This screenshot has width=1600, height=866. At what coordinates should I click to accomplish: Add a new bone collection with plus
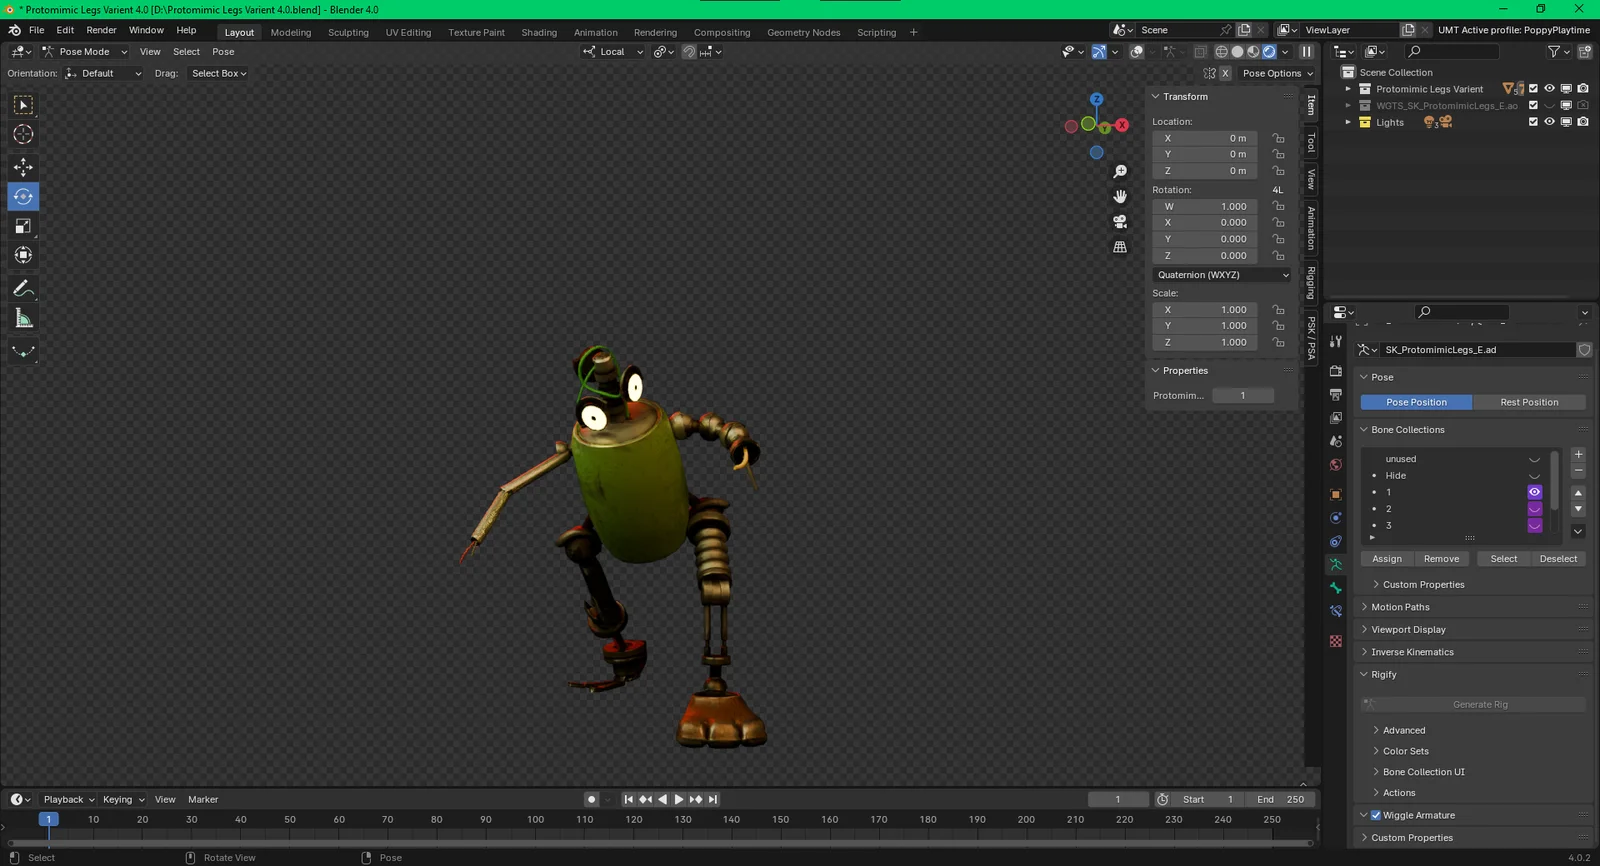pyautogui.click(x=1579, y=455)
